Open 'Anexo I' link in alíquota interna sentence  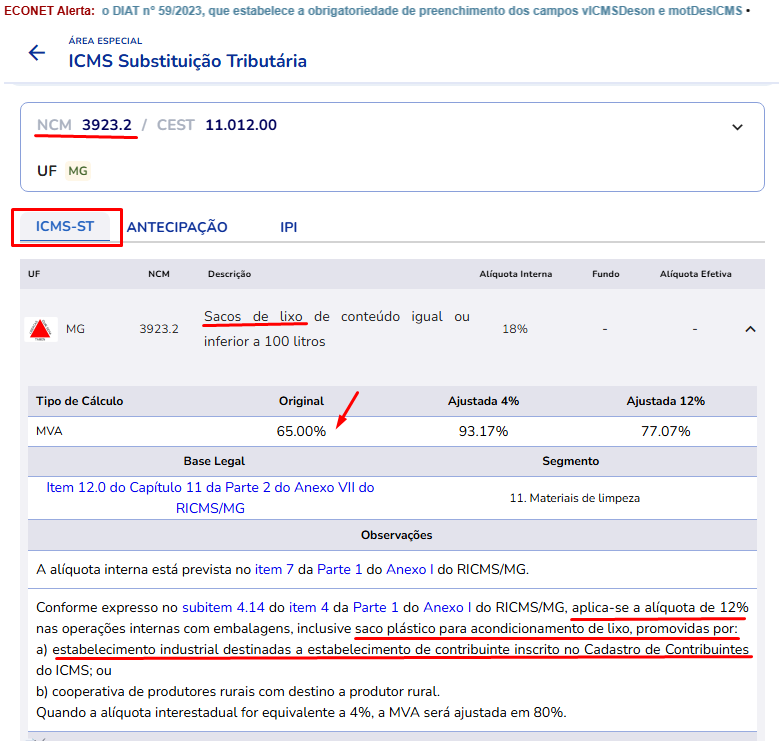coord(409,569)
